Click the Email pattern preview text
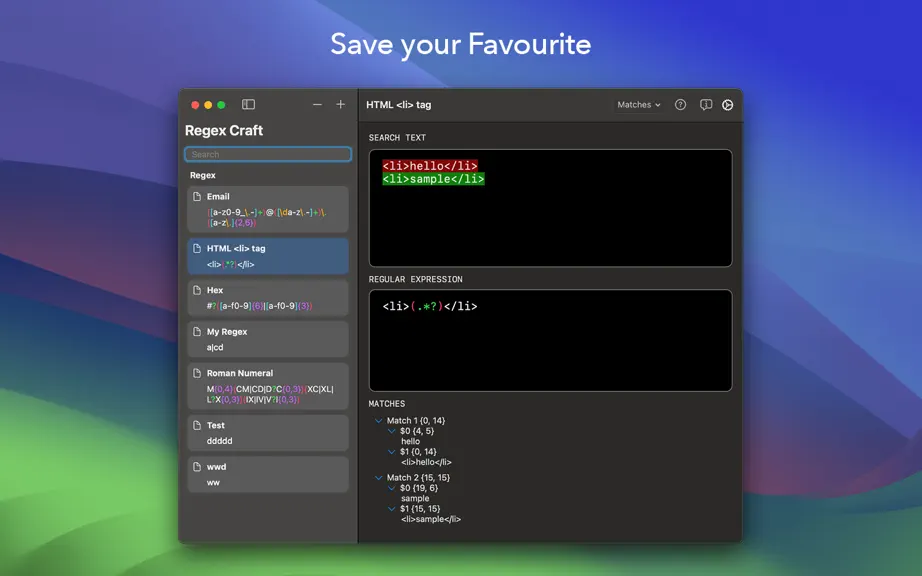Screen dimensions: 922x576 (x=267, y=217)
